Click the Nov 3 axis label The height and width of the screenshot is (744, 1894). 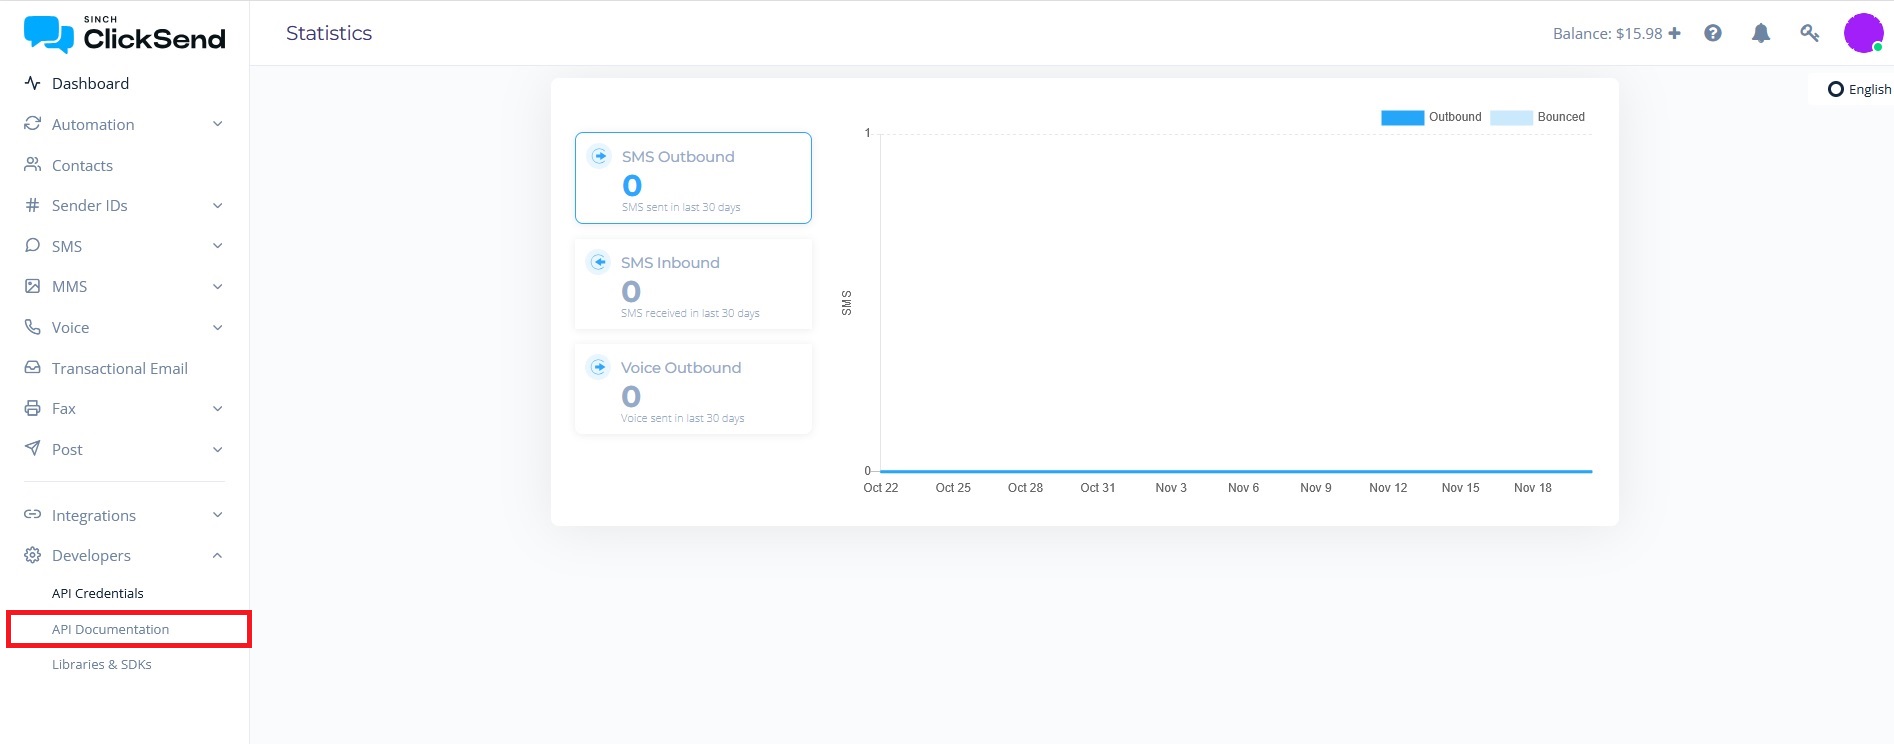tap(1171, 488)
